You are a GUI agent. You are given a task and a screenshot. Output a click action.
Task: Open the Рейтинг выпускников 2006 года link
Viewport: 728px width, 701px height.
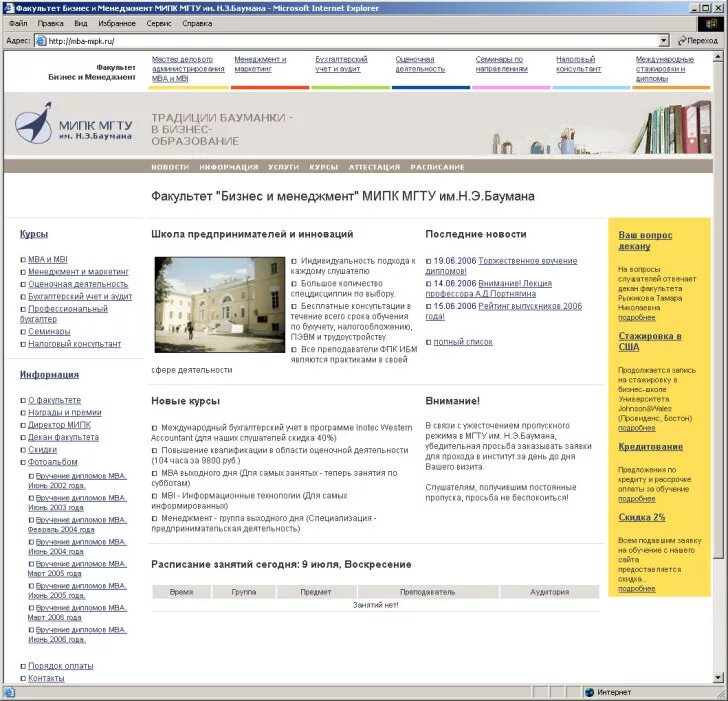[504, 311]
